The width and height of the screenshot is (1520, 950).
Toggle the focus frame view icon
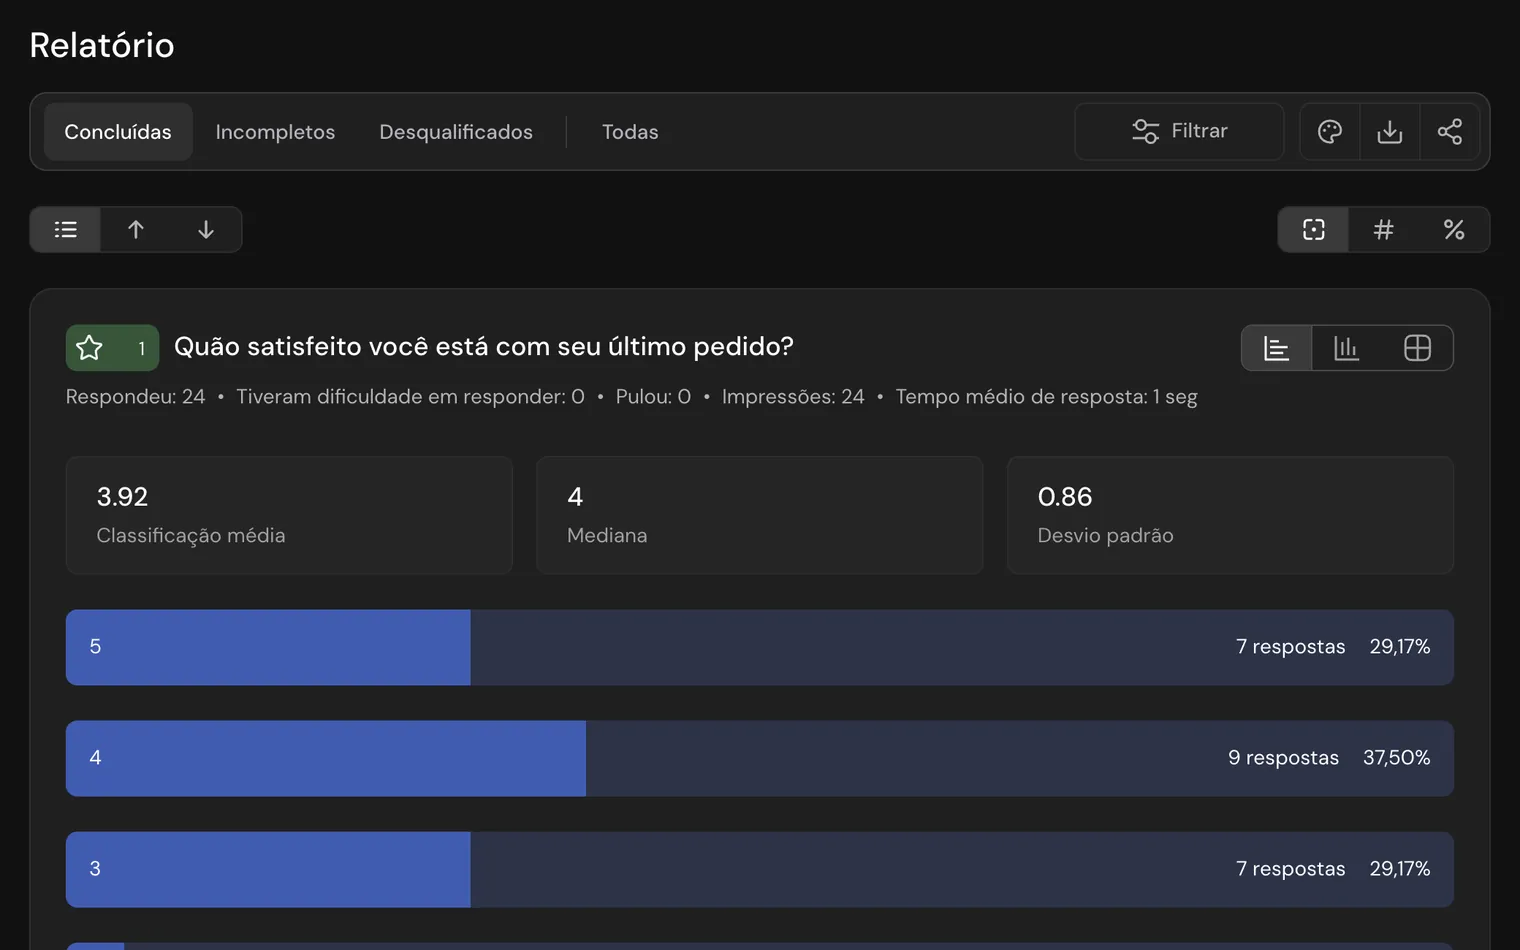(1314, 230)
